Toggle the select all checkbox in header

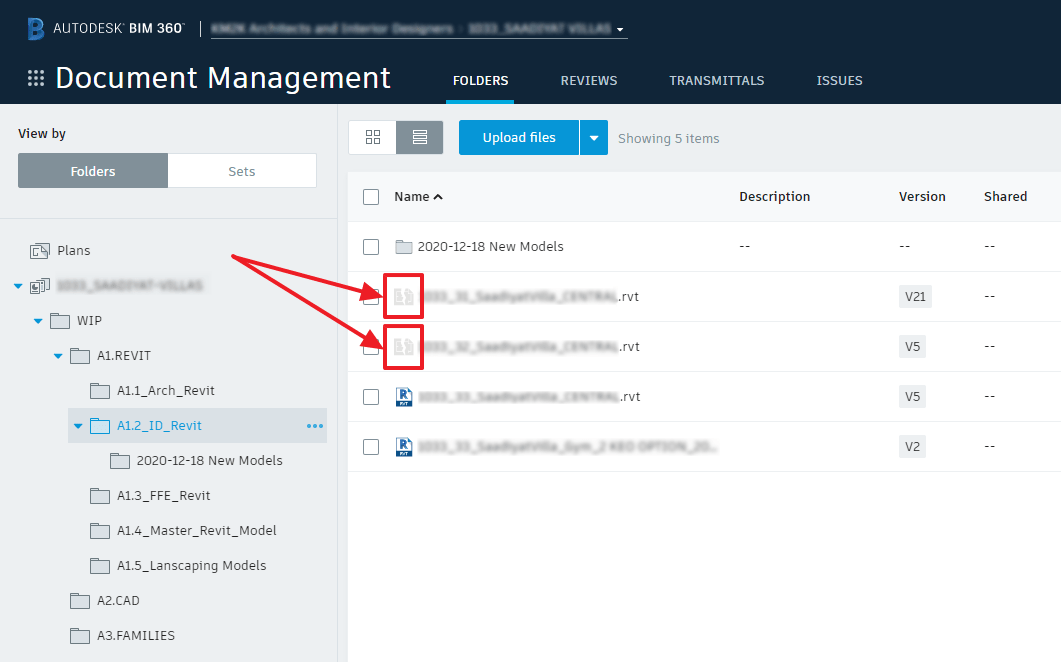click(371, 197)
